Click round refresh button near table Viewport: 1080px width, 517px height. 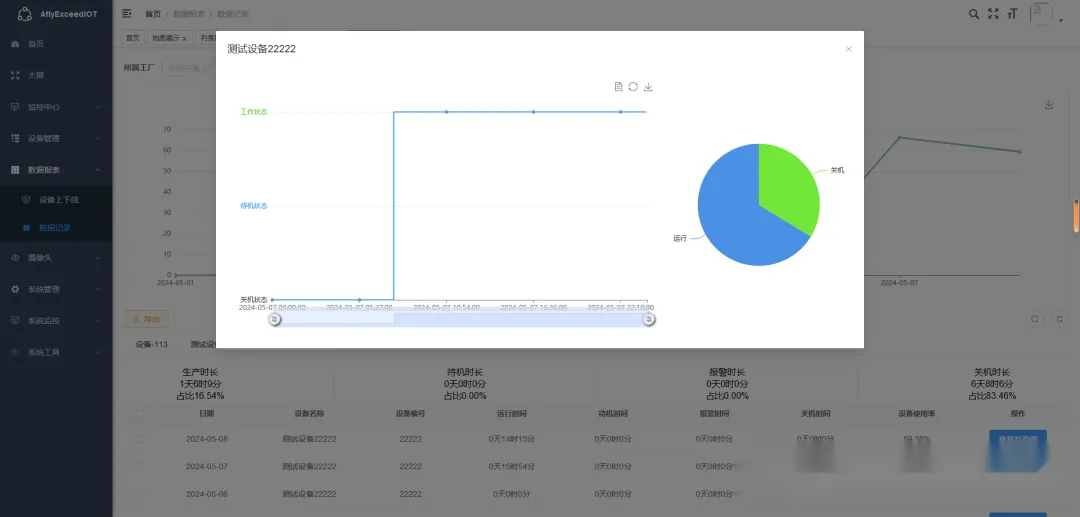tap(1060, 319)
